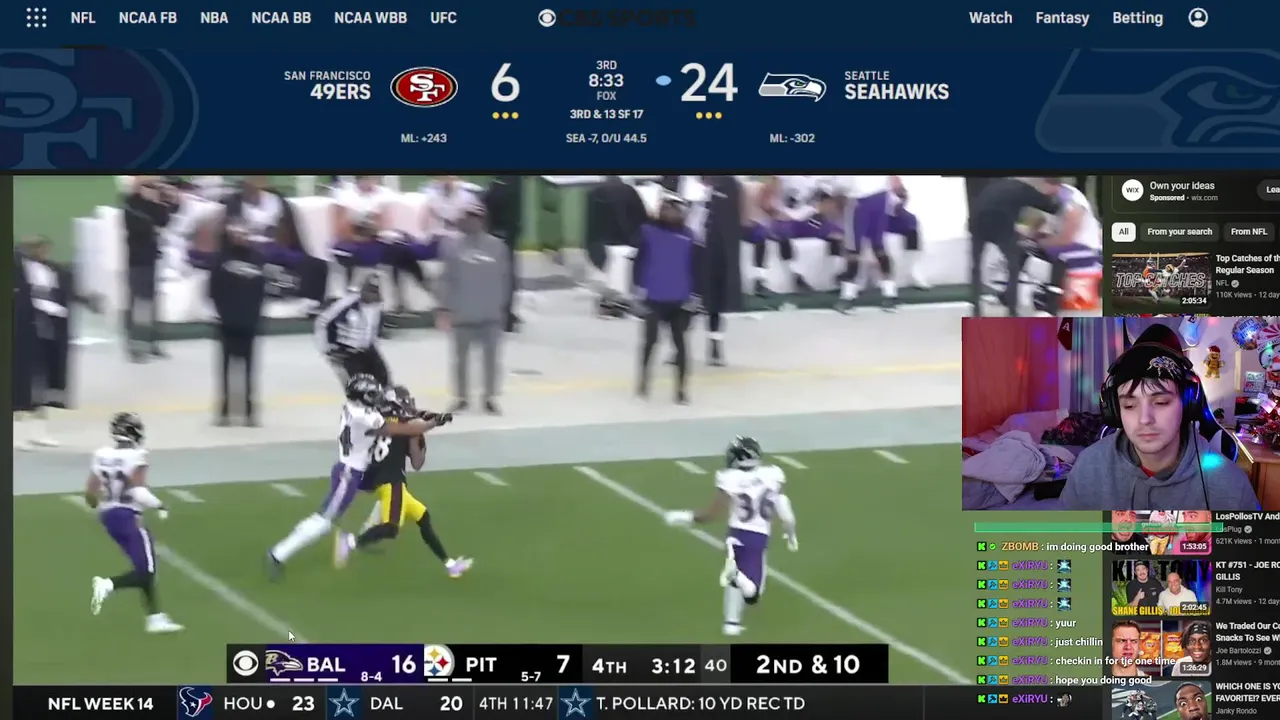
Task: Click the NFL WEEK 14 ticker label
Action: (x=101, y=703)
